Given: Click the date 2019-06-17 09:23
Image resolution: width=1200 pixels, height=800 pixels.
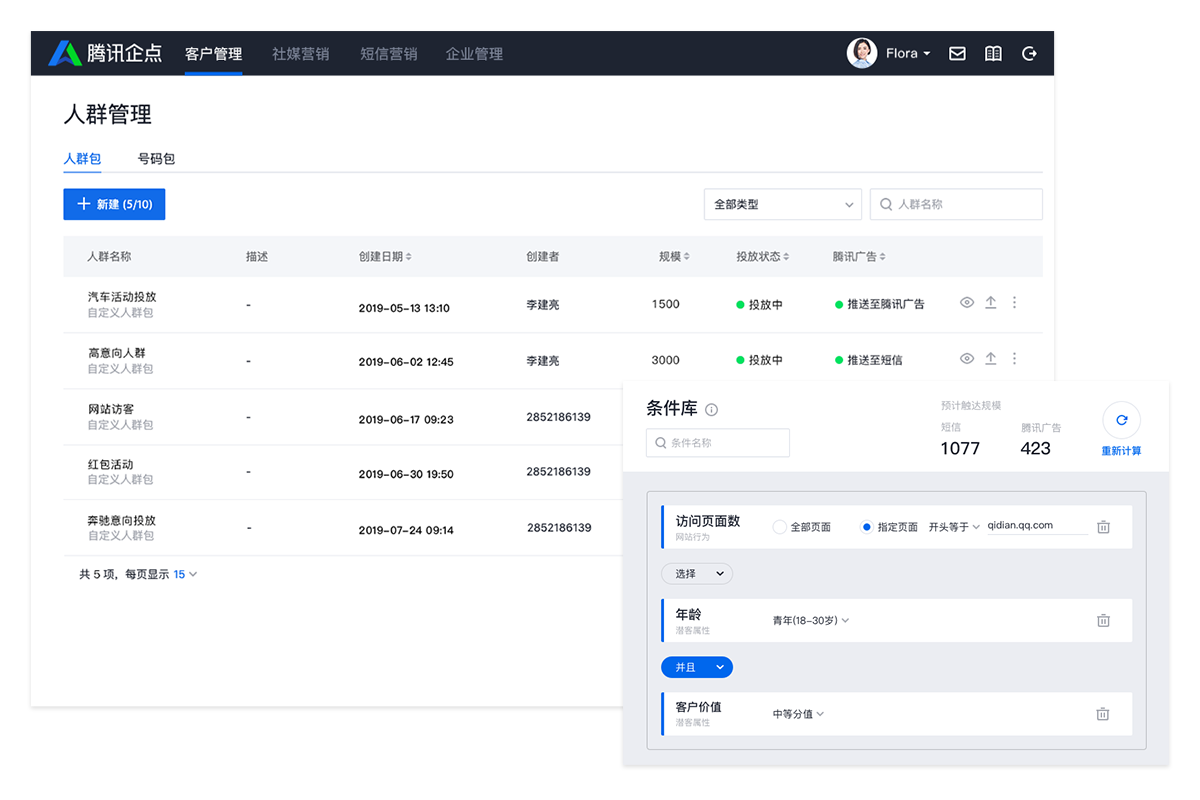Looking at the screenshot, I should click(406, 420).
